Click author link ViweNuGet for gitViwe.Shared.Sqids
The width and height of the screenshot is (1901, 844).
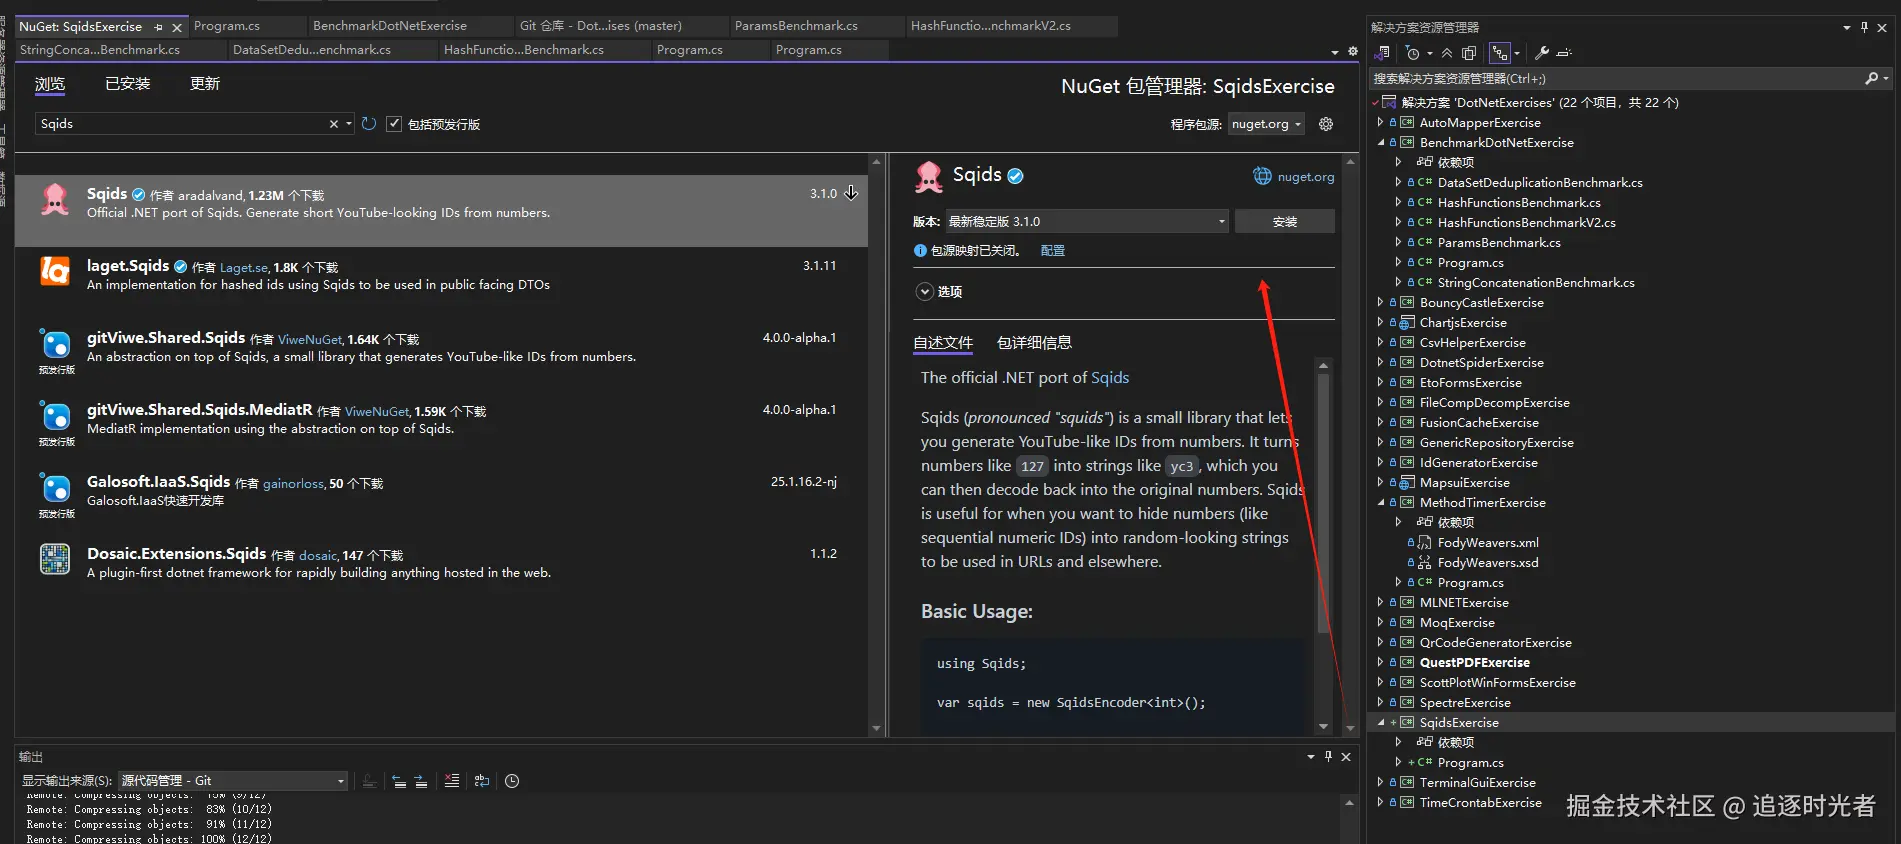(x=310, y=340)
